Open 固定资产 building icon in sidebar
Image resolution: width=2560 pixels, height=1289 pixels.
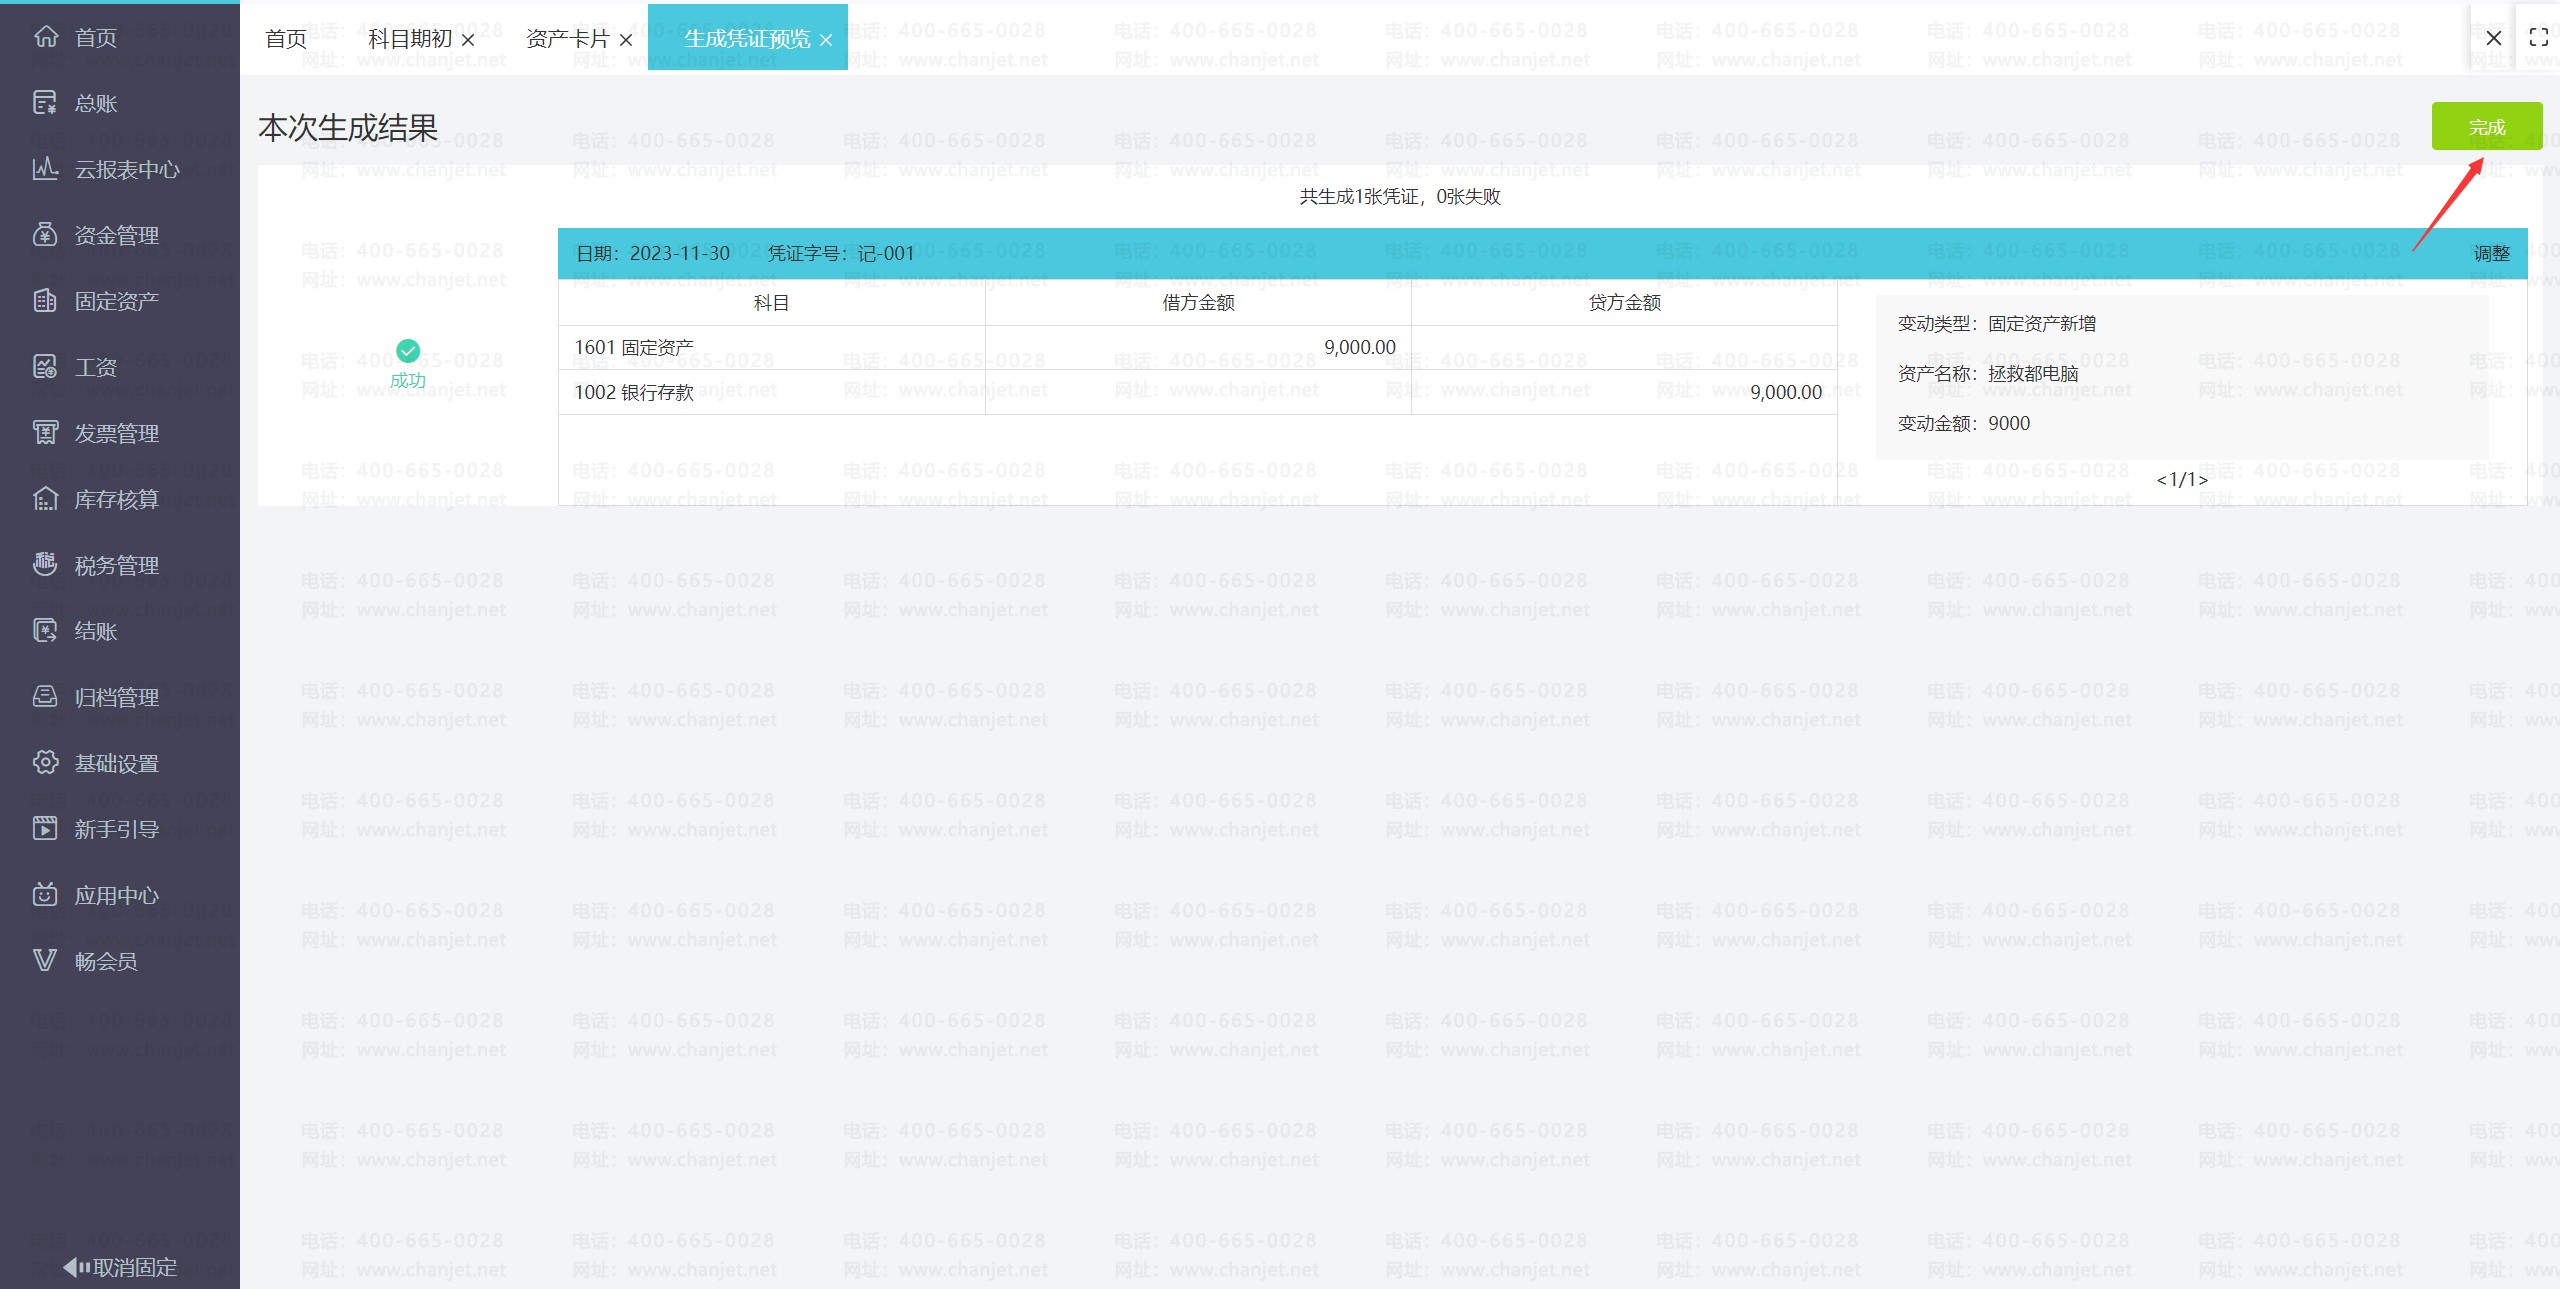(45, 301)
